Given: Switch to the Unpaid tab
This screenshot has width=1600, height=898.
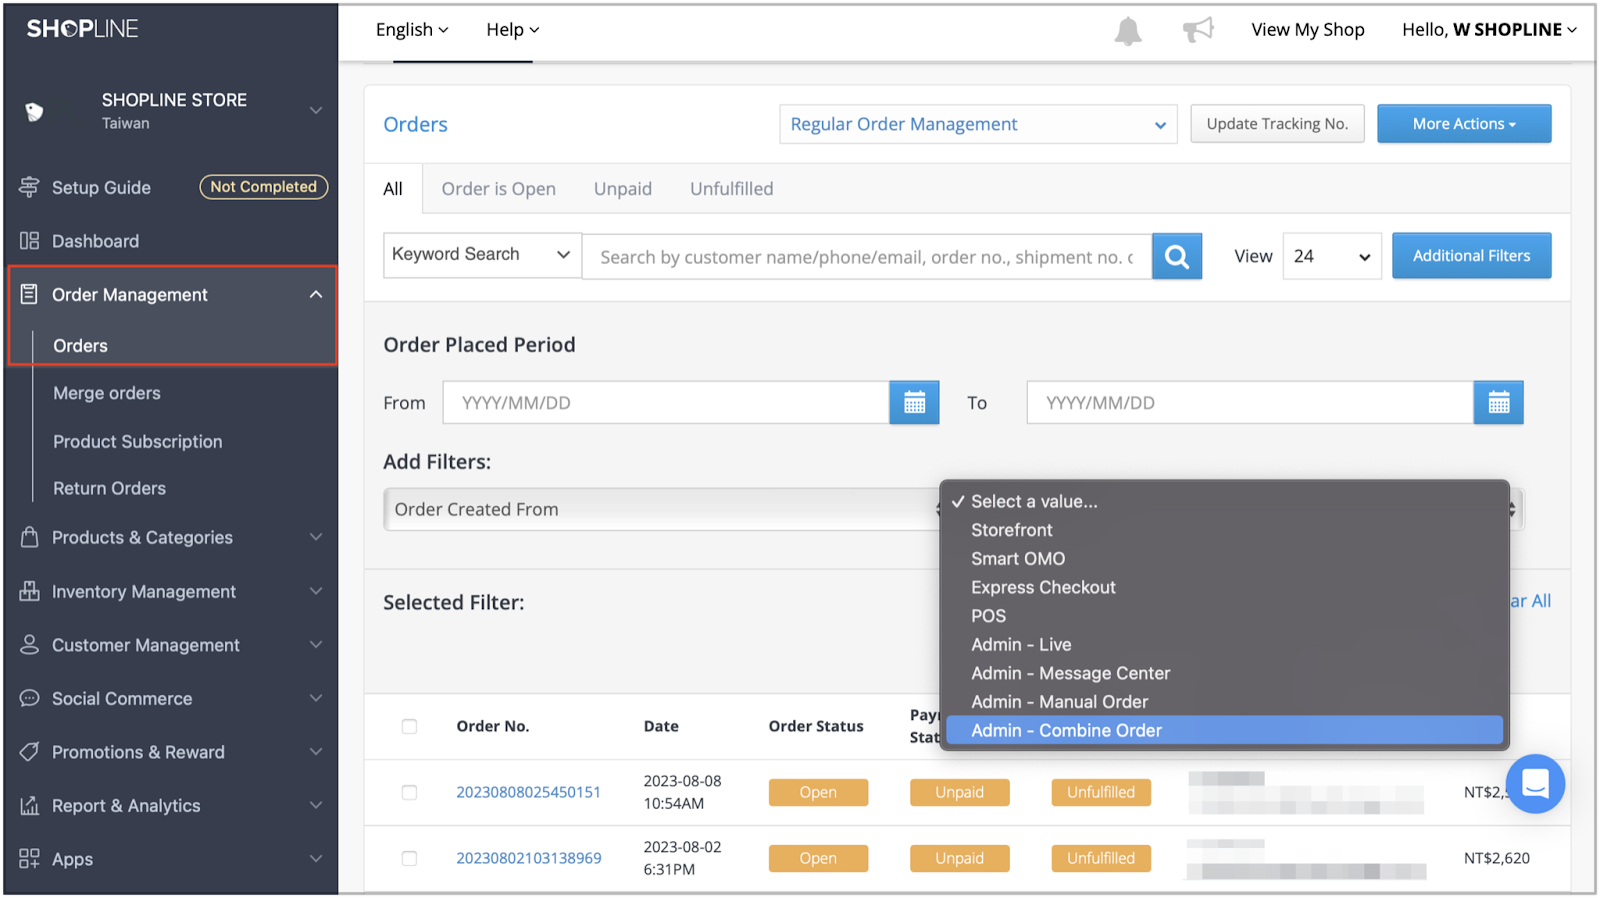Looking at the screenshot, I should [623, 189].
